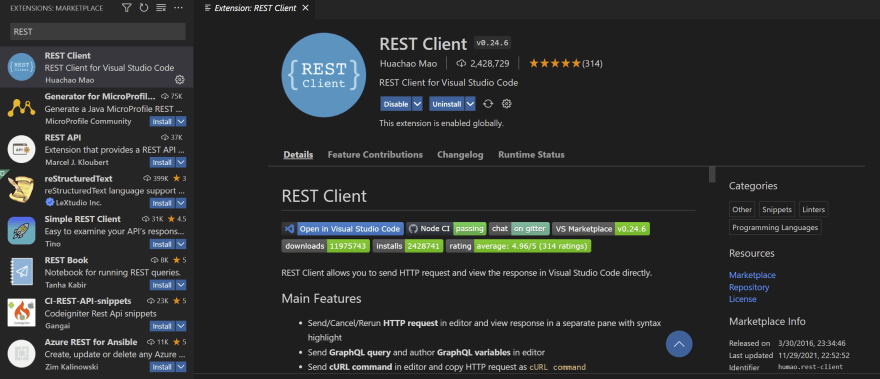This screenshot has width=880, height=379.
Task: Click publisher name Huachao Mao
Action: [x=408, y=63]
